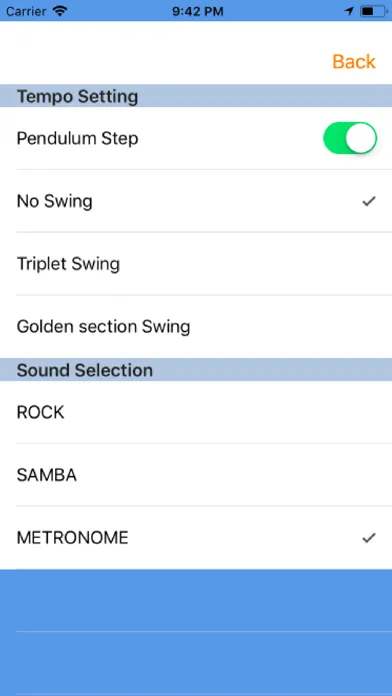Pick the ROCK sound
The image size is (392, 696).
pyautogui.click(x=196, y=412)
